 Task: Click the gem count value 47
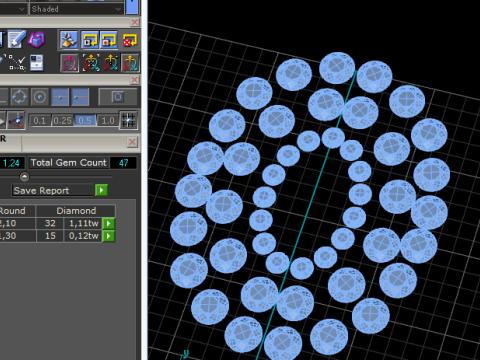123,163
